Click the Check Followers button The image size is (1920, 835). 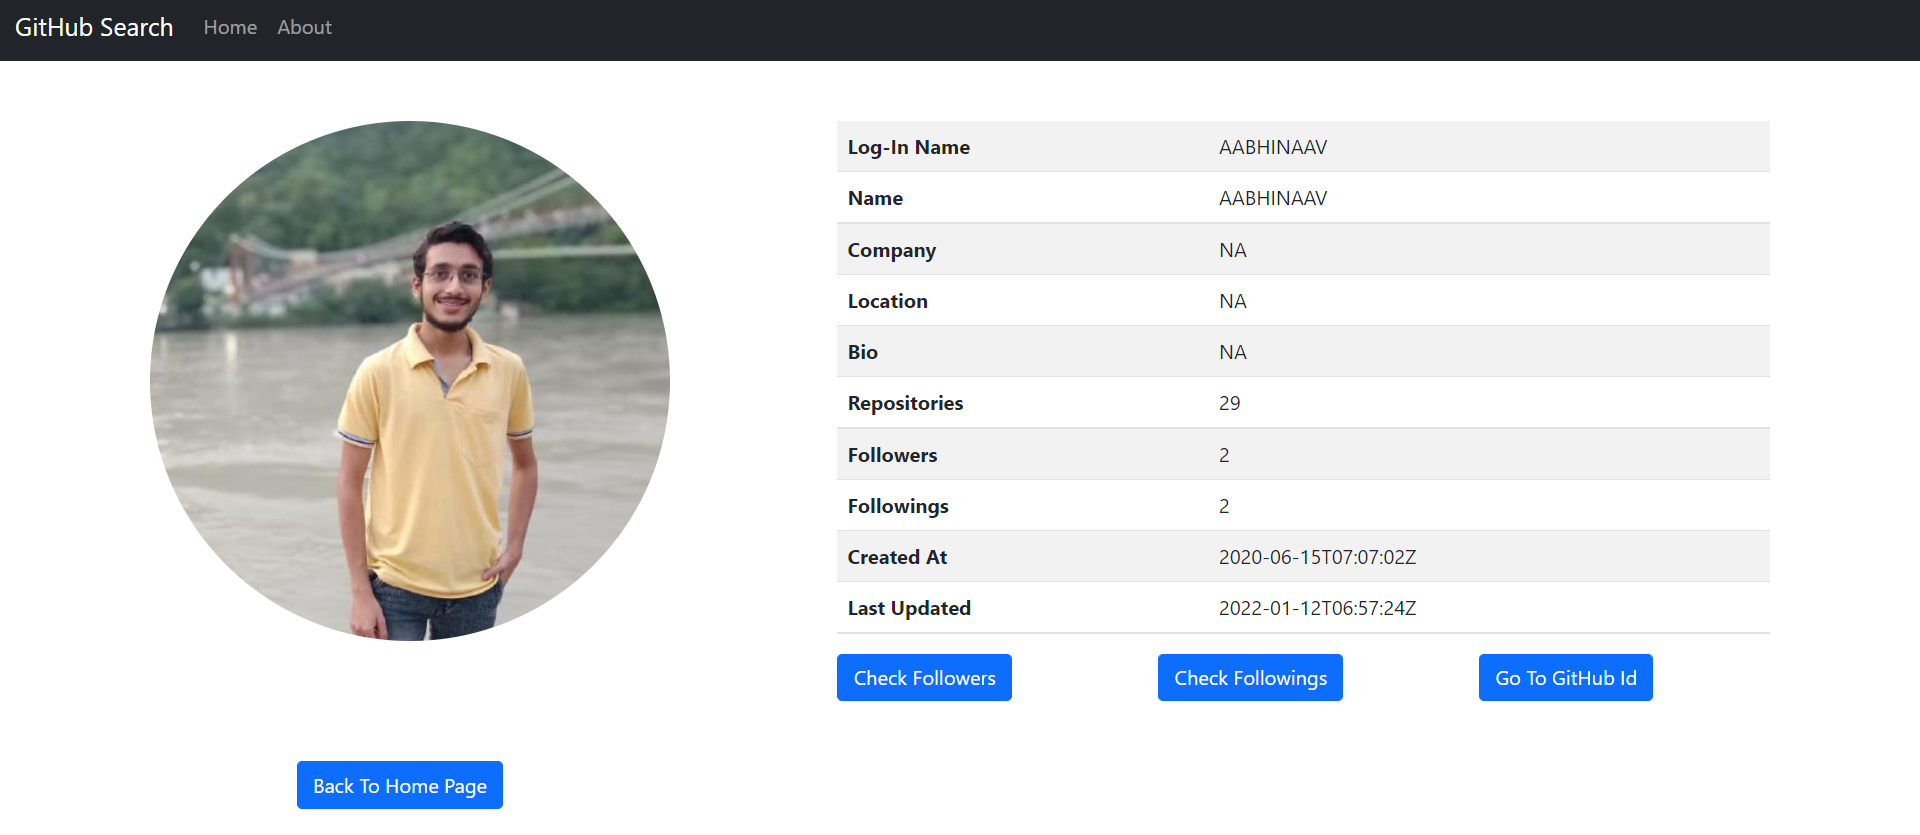[924, 678]
